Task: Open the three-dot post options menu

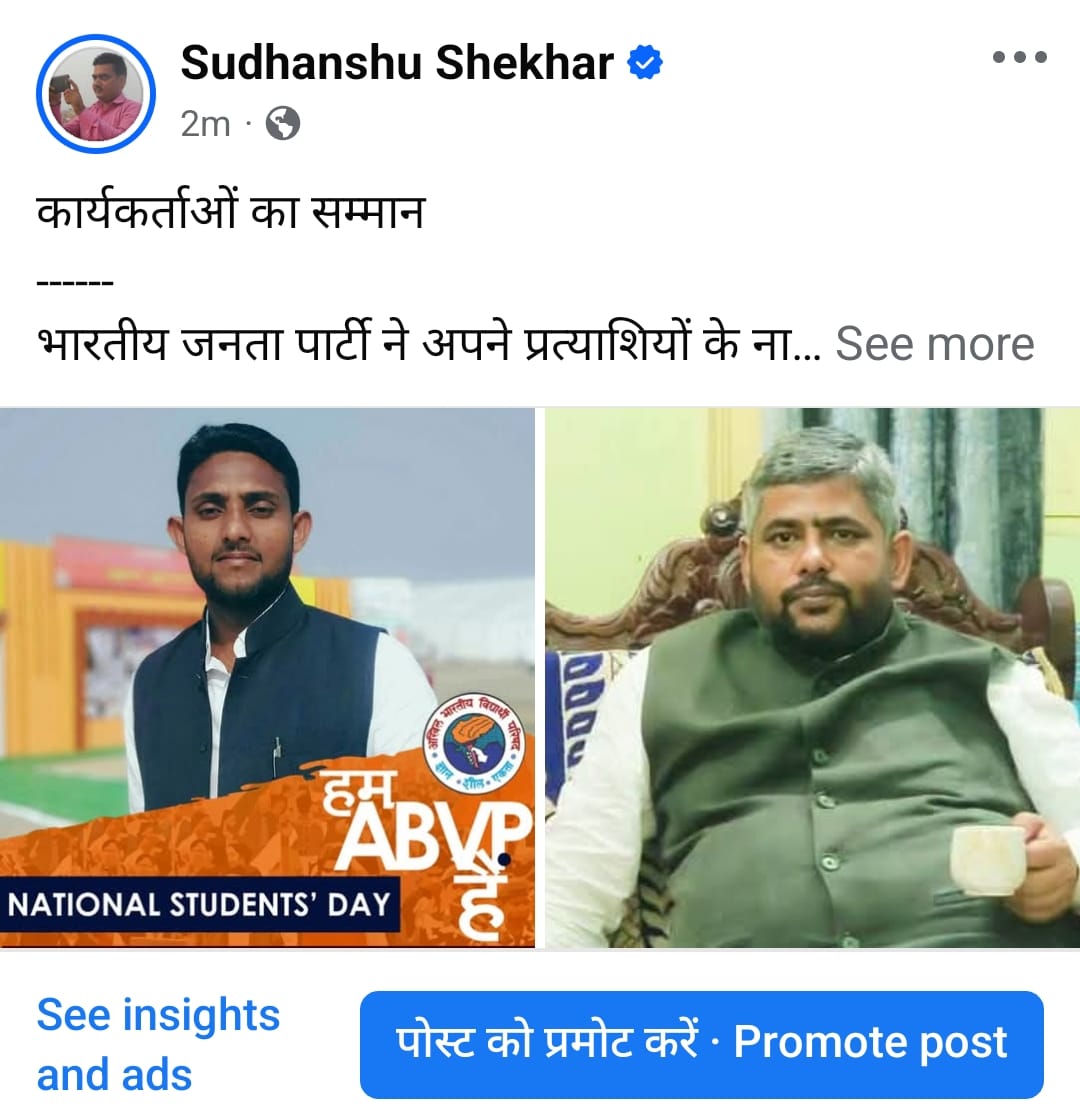Action: pos(1019,57)
